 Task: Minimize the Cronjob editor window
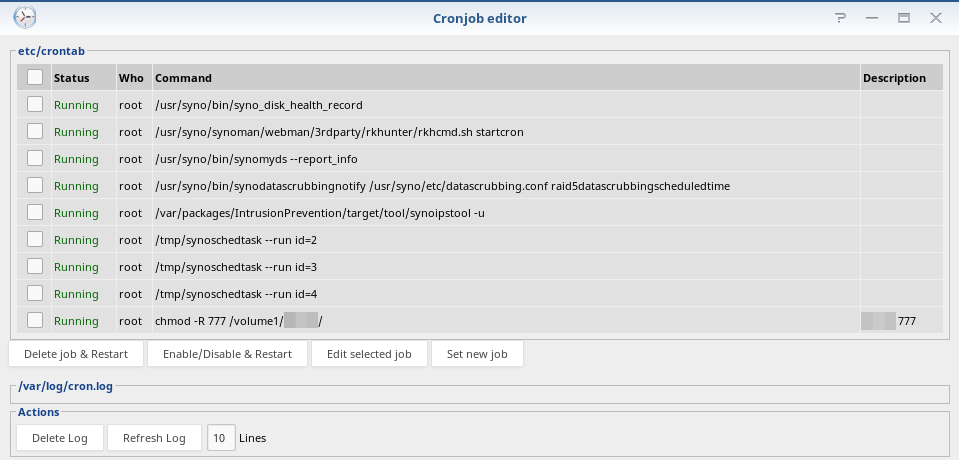coord(872,18)
